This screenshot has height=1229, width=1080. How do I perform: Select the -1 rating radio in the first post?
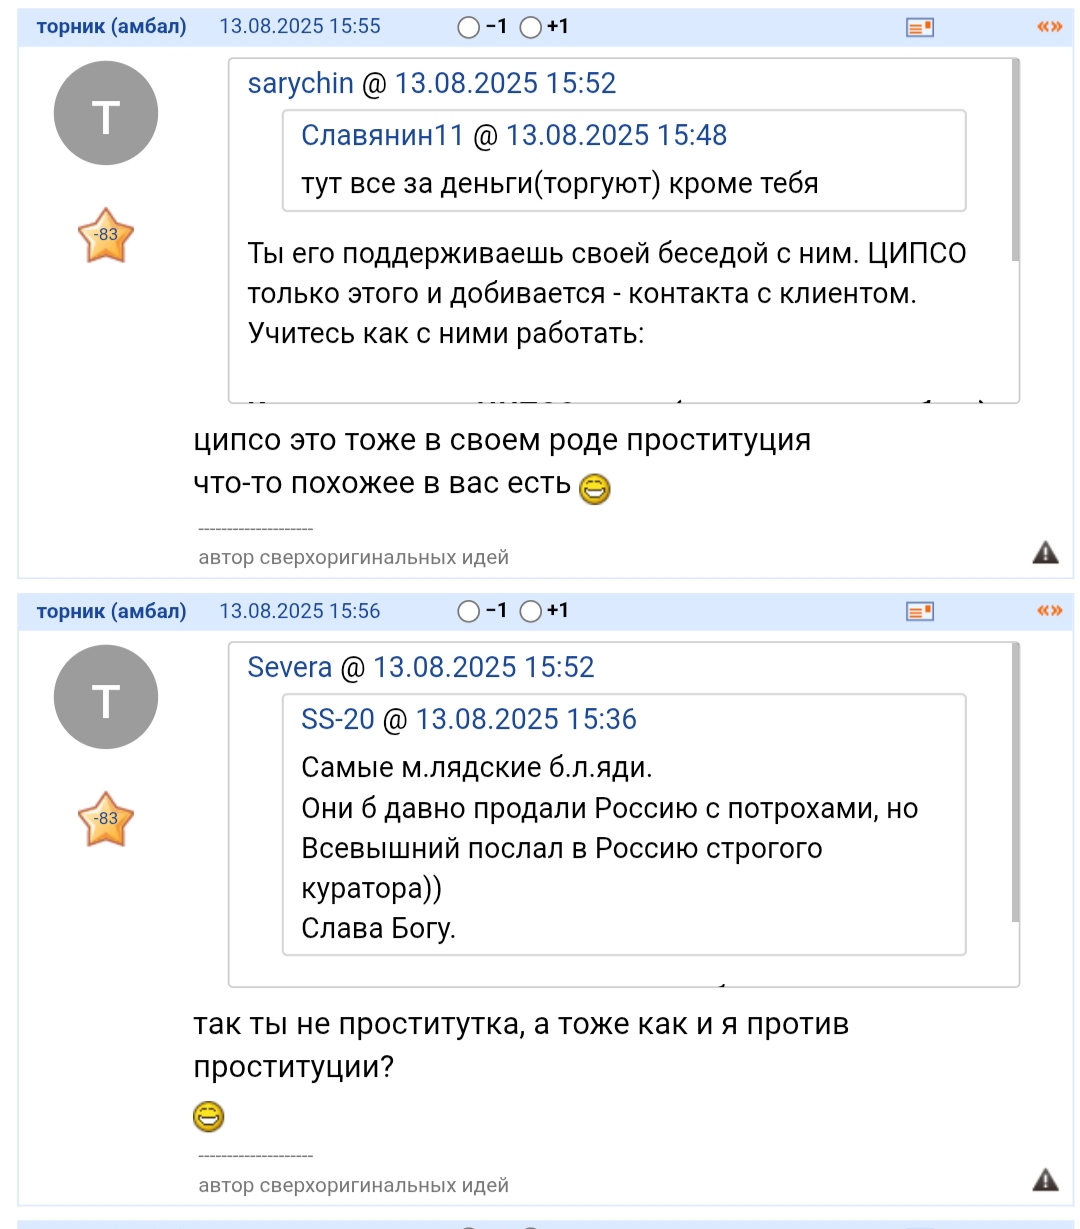click(x=468, y=28)
